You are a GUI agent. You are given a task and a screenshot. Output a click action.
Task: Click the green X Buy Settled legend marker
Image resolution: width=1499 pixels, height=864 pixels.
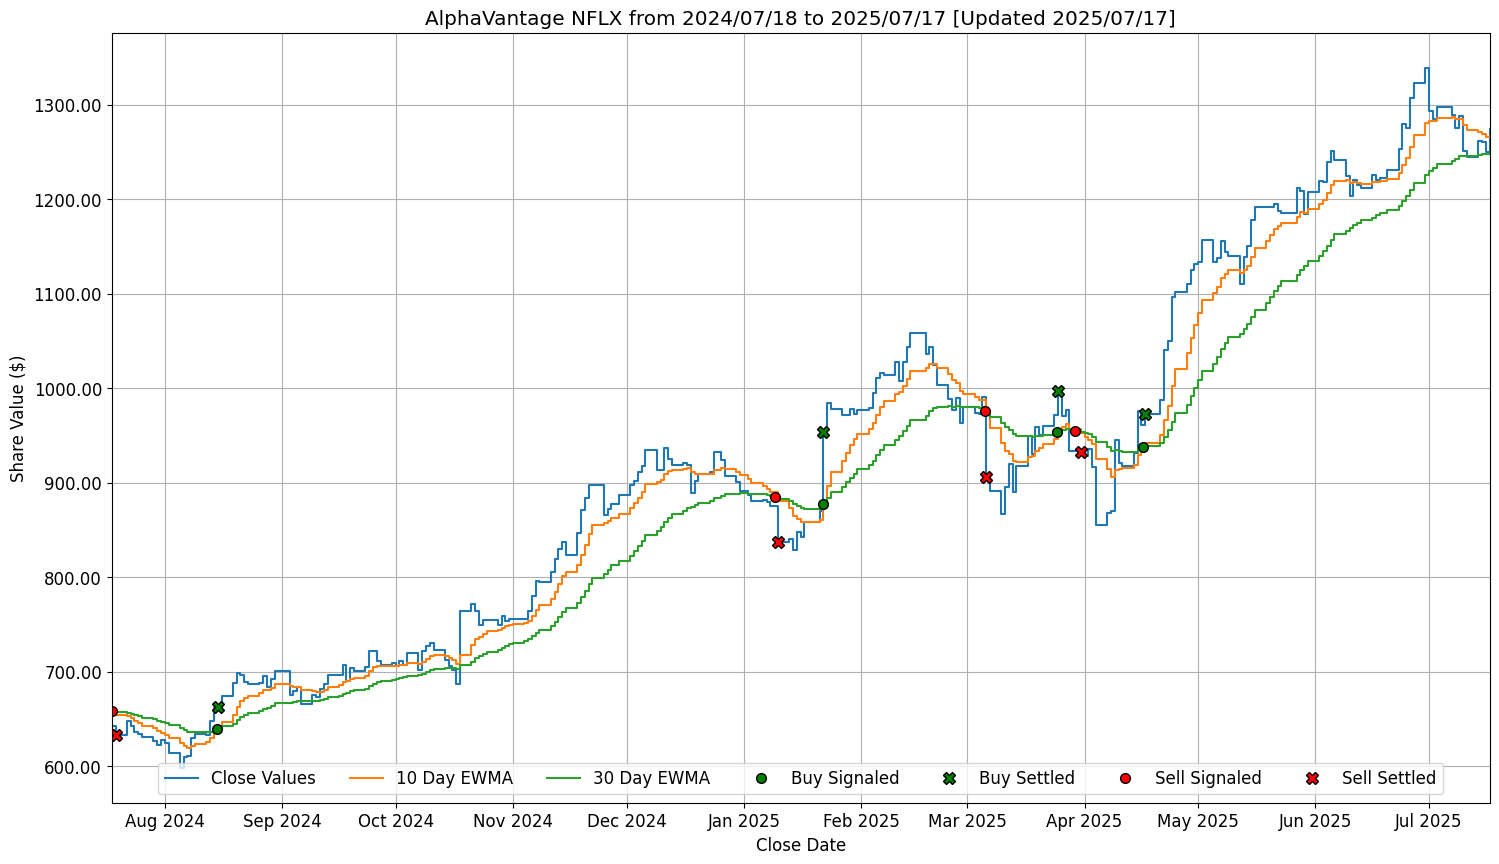point(950,778)
